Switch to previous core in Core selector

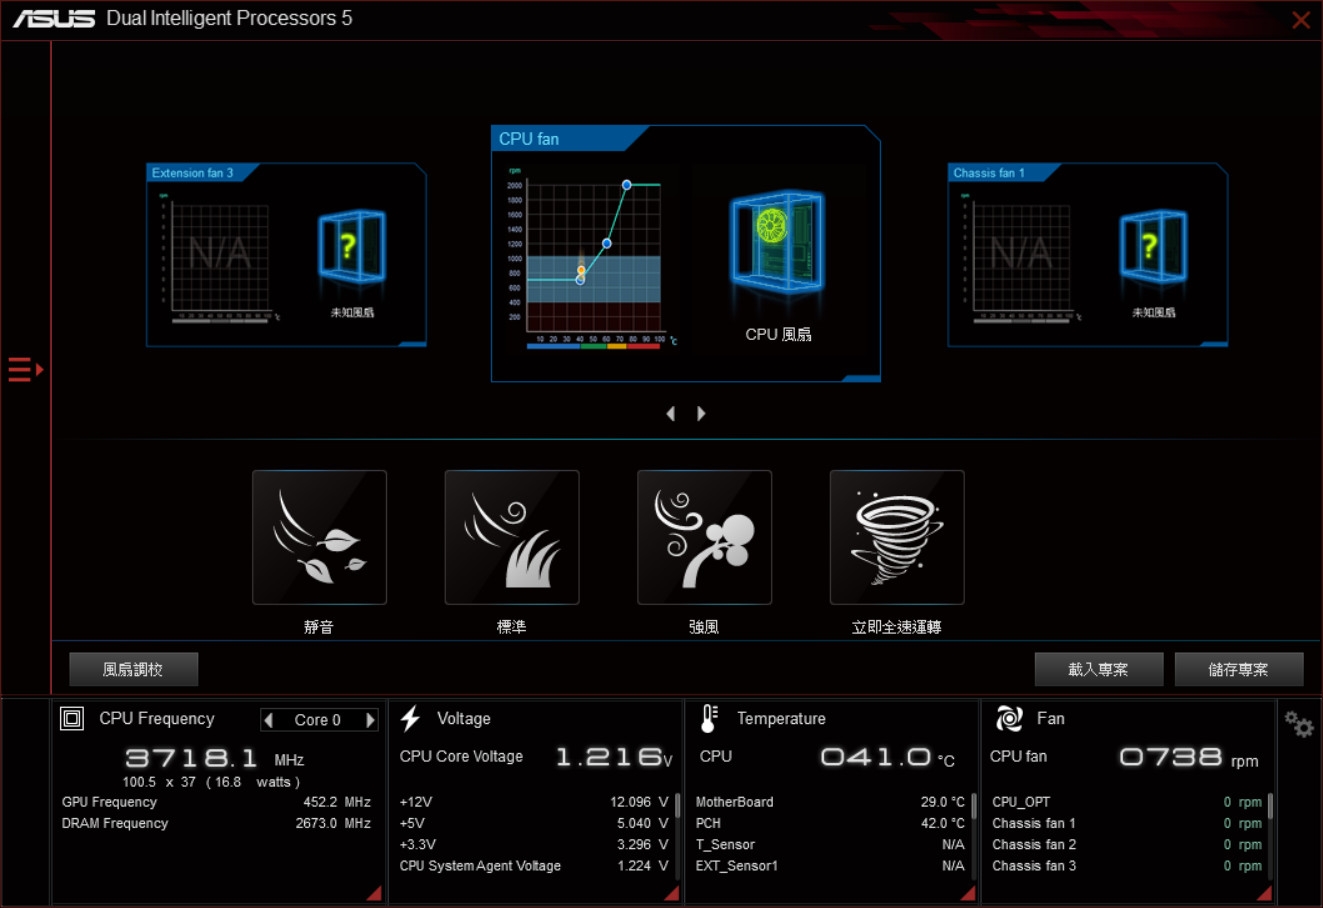(x=268, y=720)
